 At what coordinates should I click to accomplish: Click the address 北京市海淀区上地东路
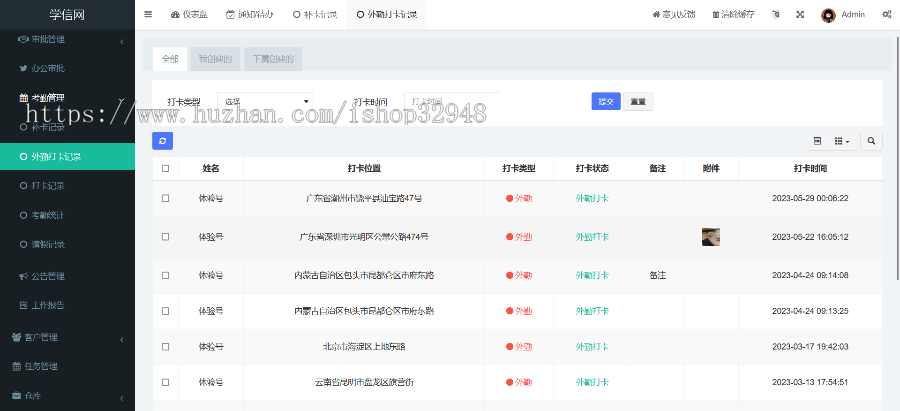click(364, 347)
